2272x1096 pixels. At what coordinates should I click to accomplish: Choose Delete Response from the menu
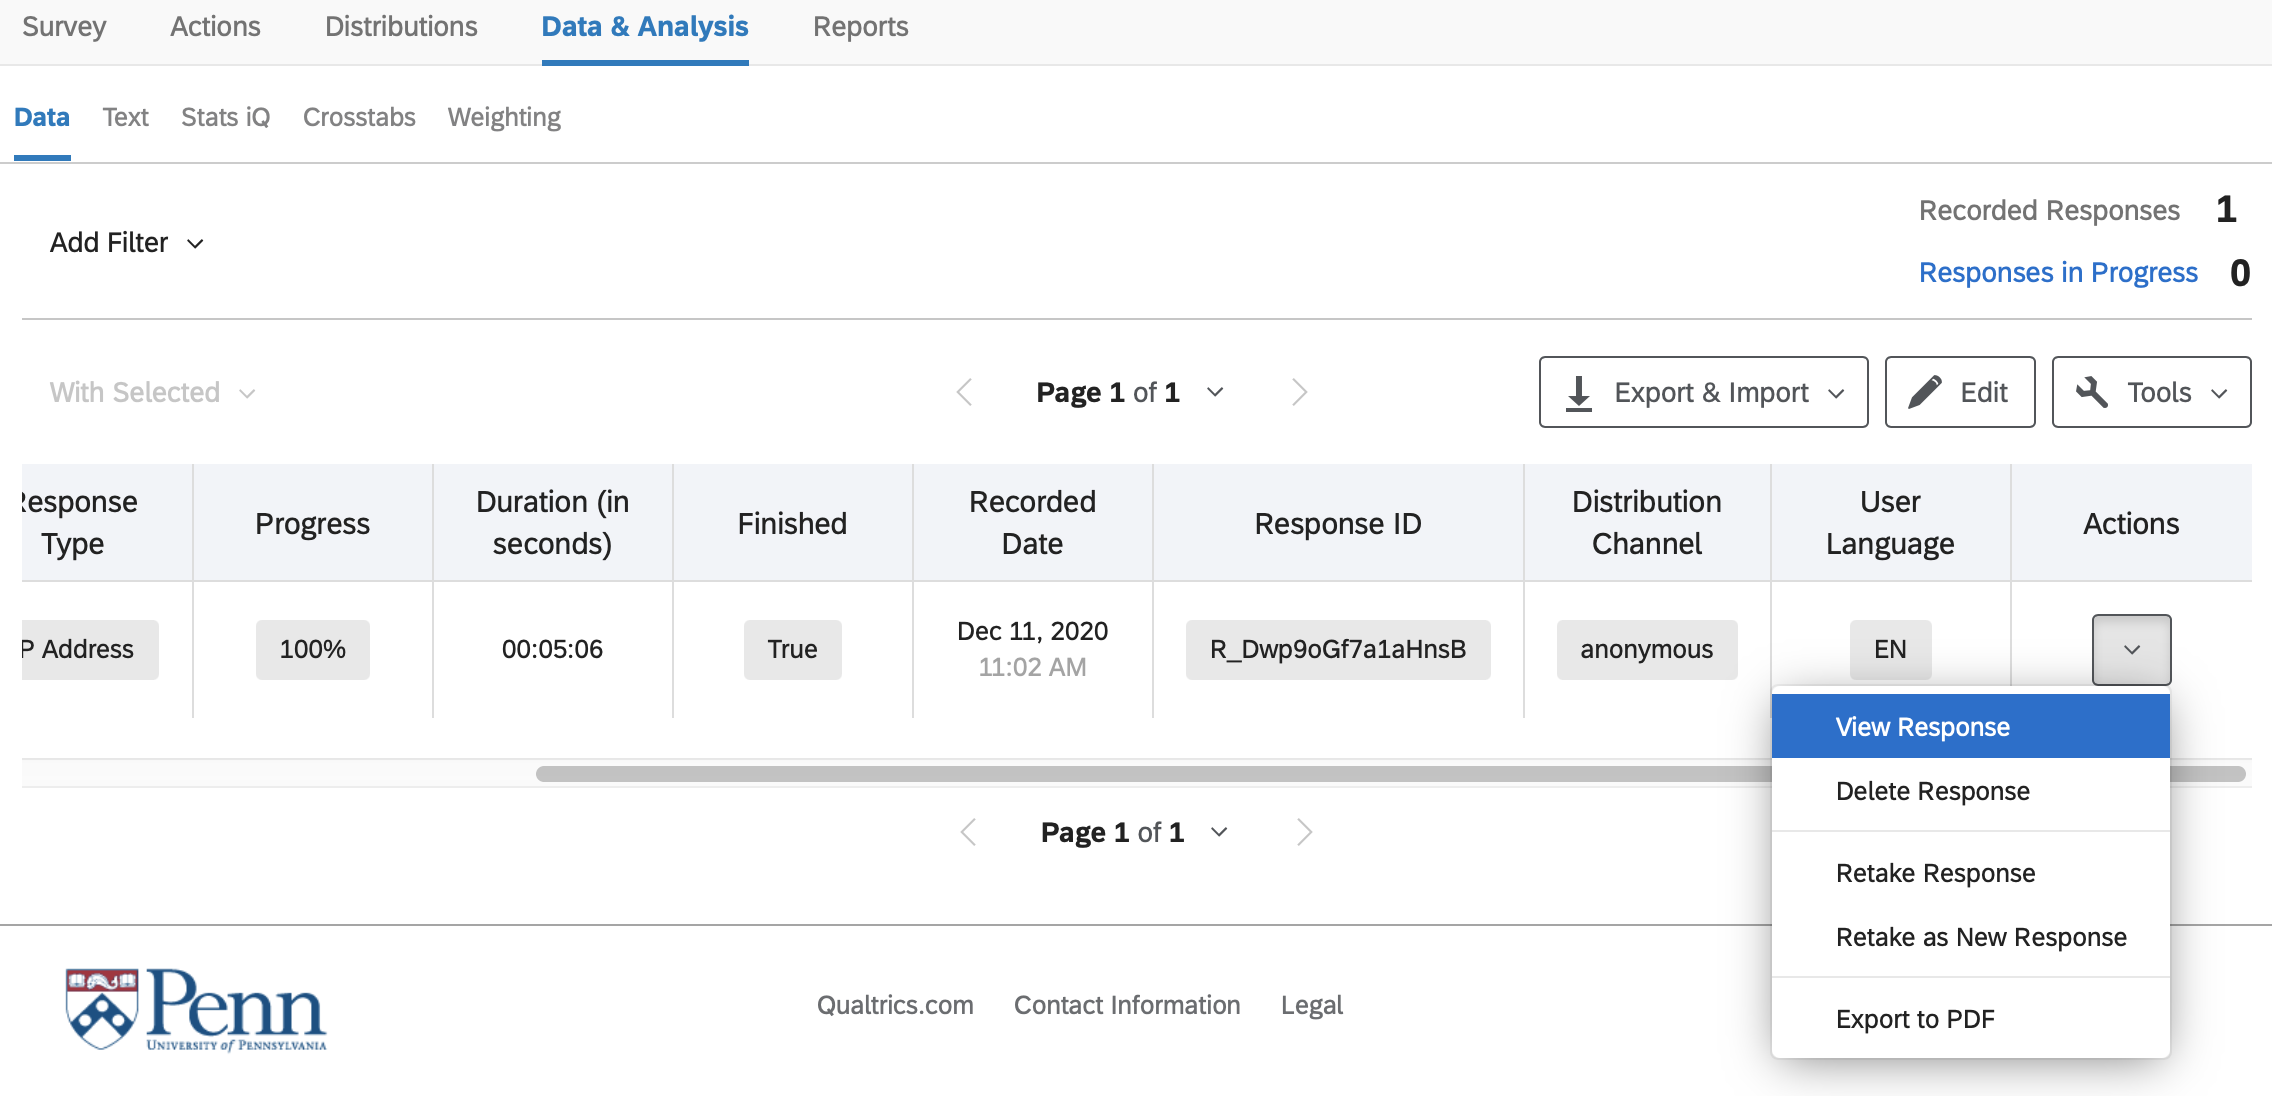tap(1970, 791)
